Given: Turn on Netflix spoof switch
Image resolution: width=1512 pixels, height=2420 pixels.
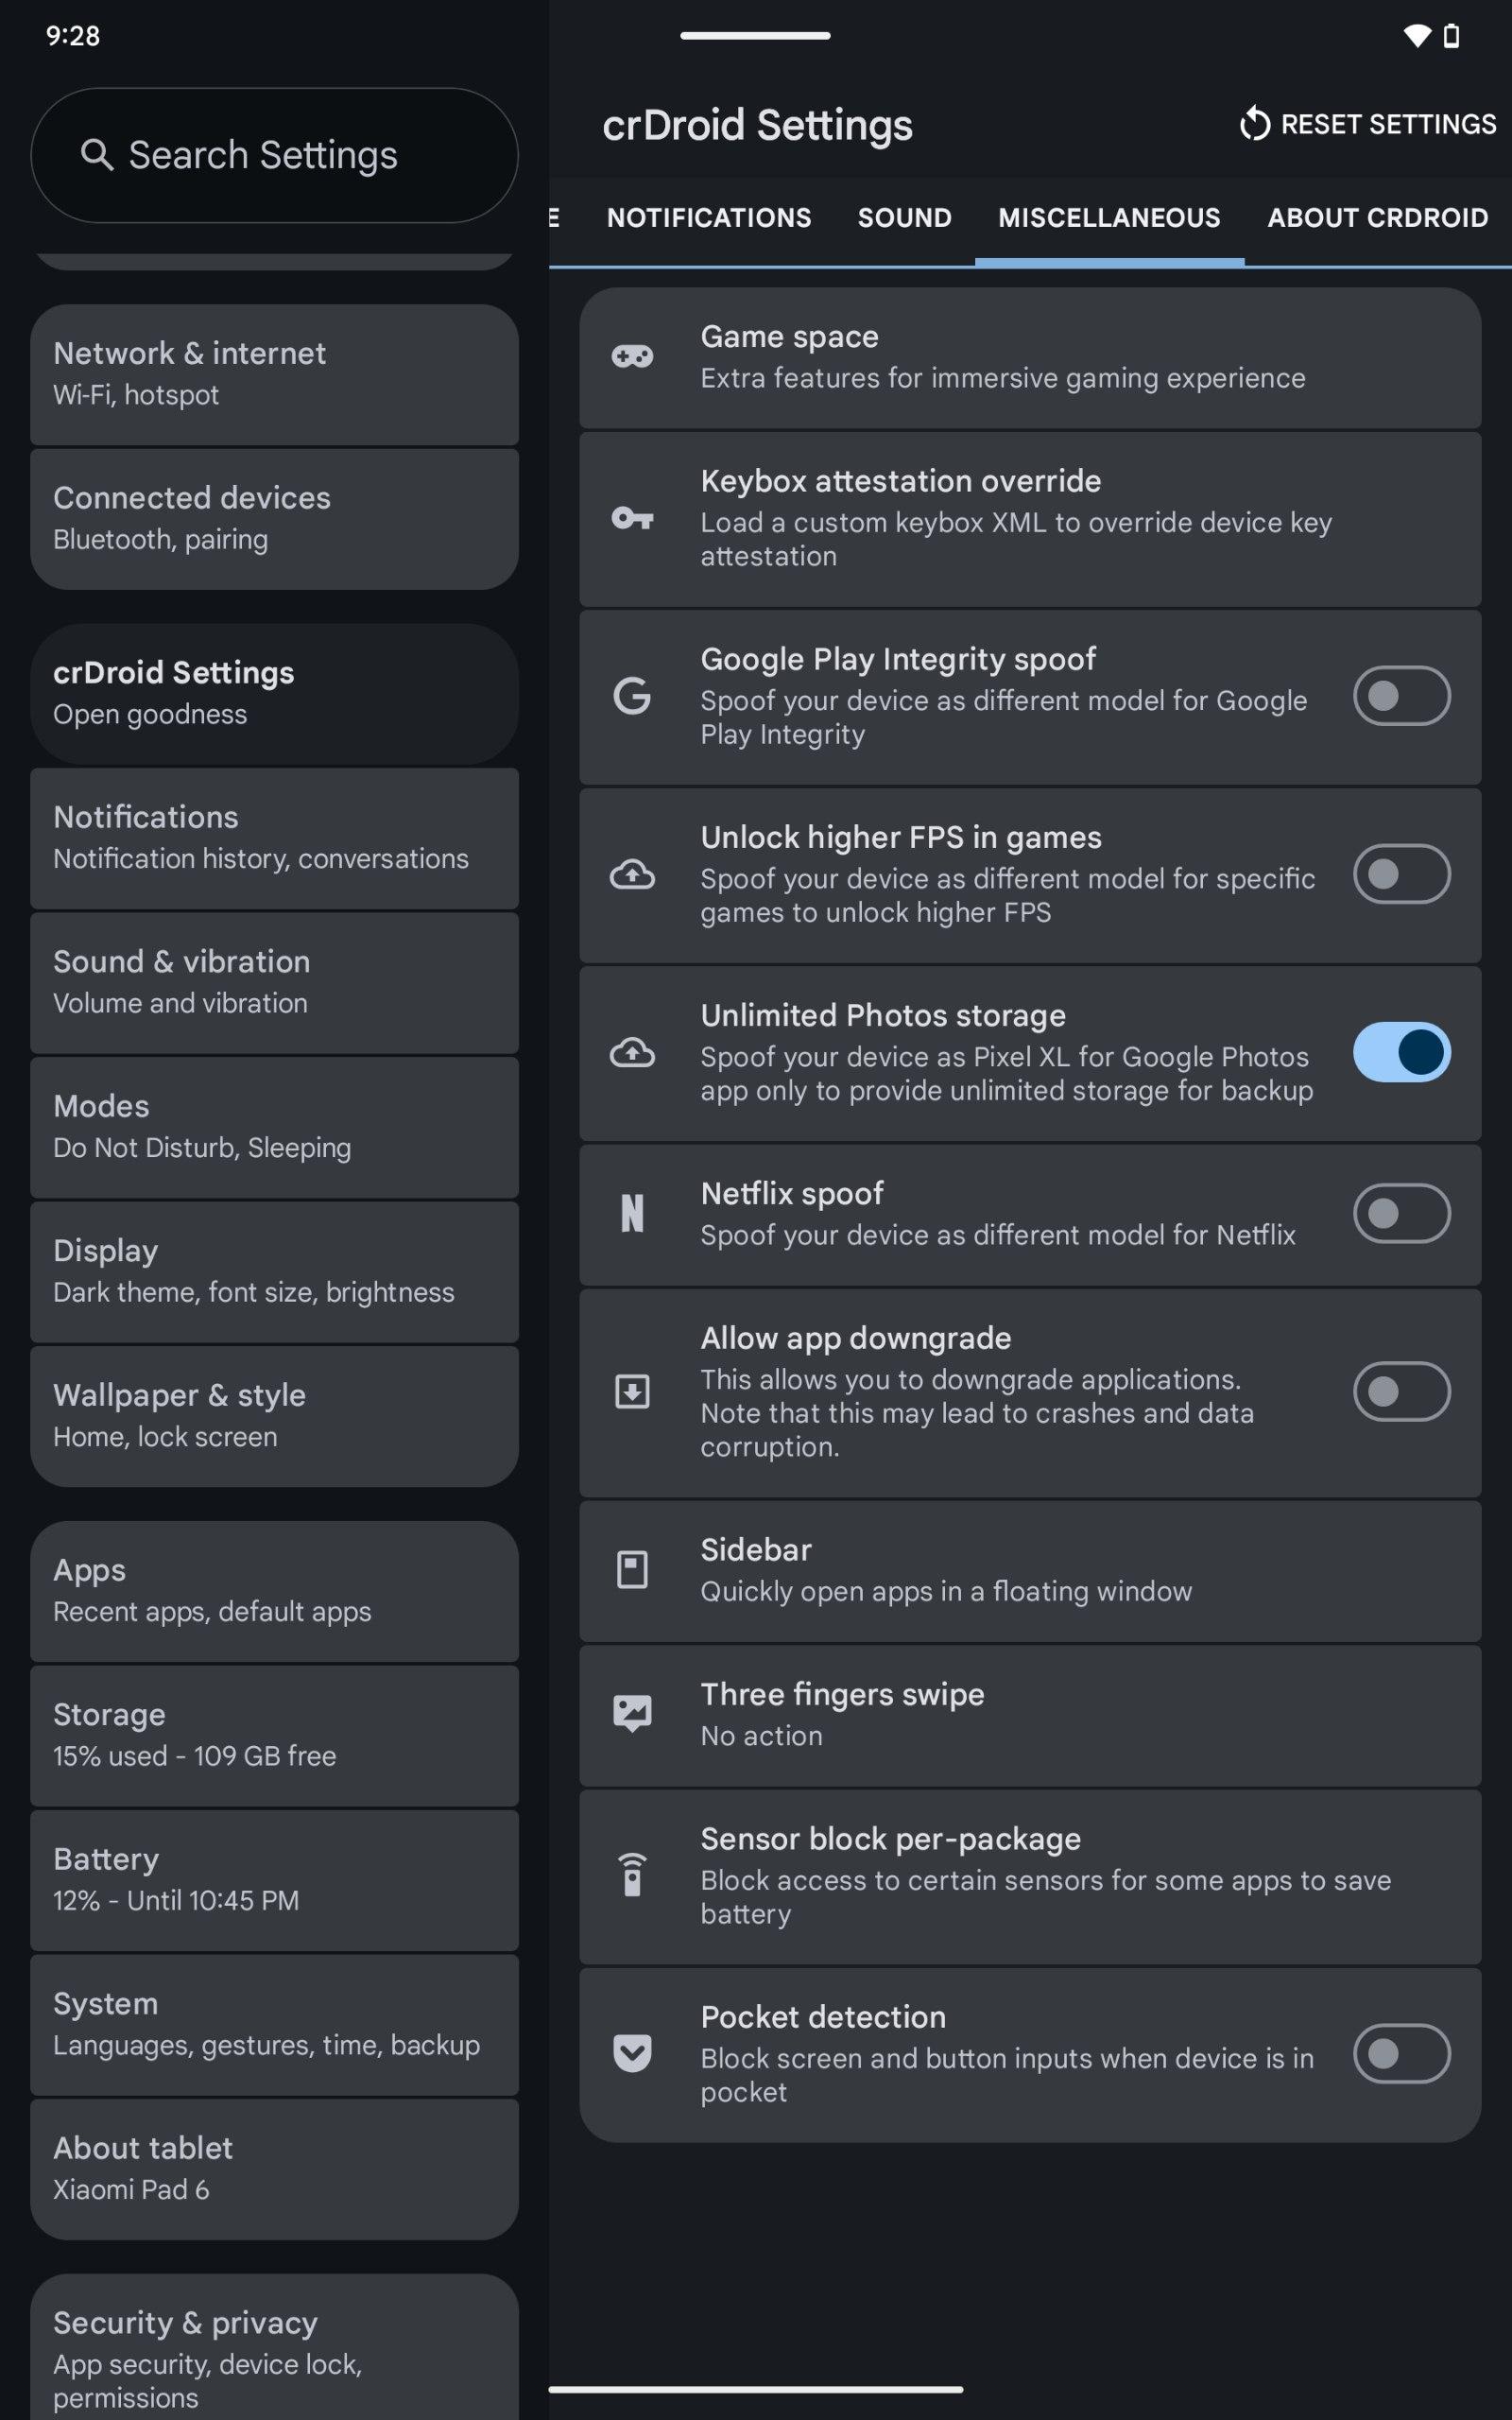Looking at the screenshot, I should [1401, 1213].
